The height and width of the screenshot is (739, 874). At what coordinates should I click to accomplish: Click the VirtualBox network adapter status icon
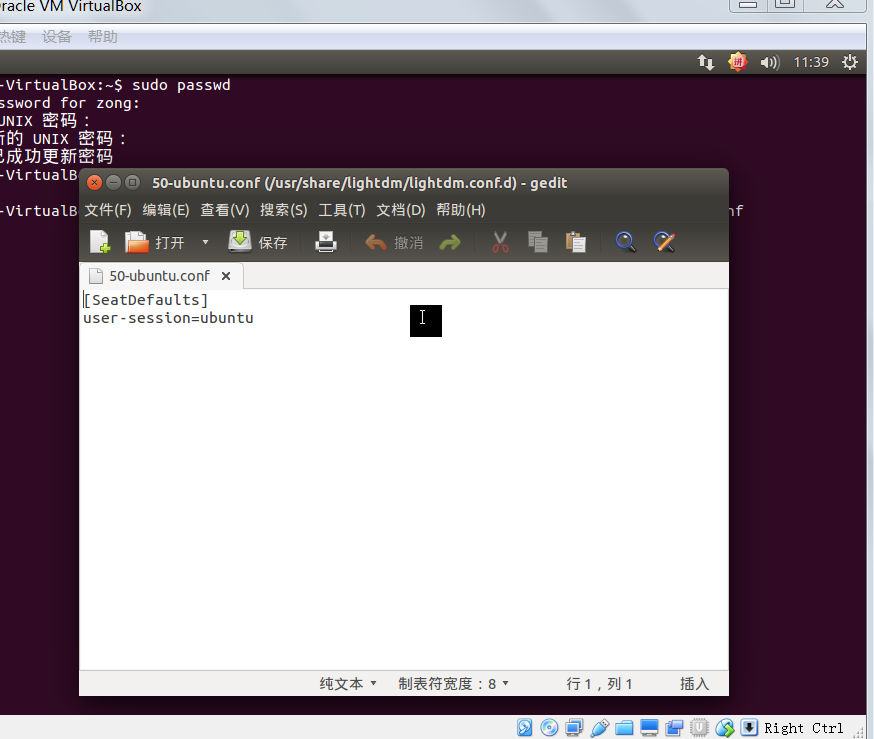574,727
